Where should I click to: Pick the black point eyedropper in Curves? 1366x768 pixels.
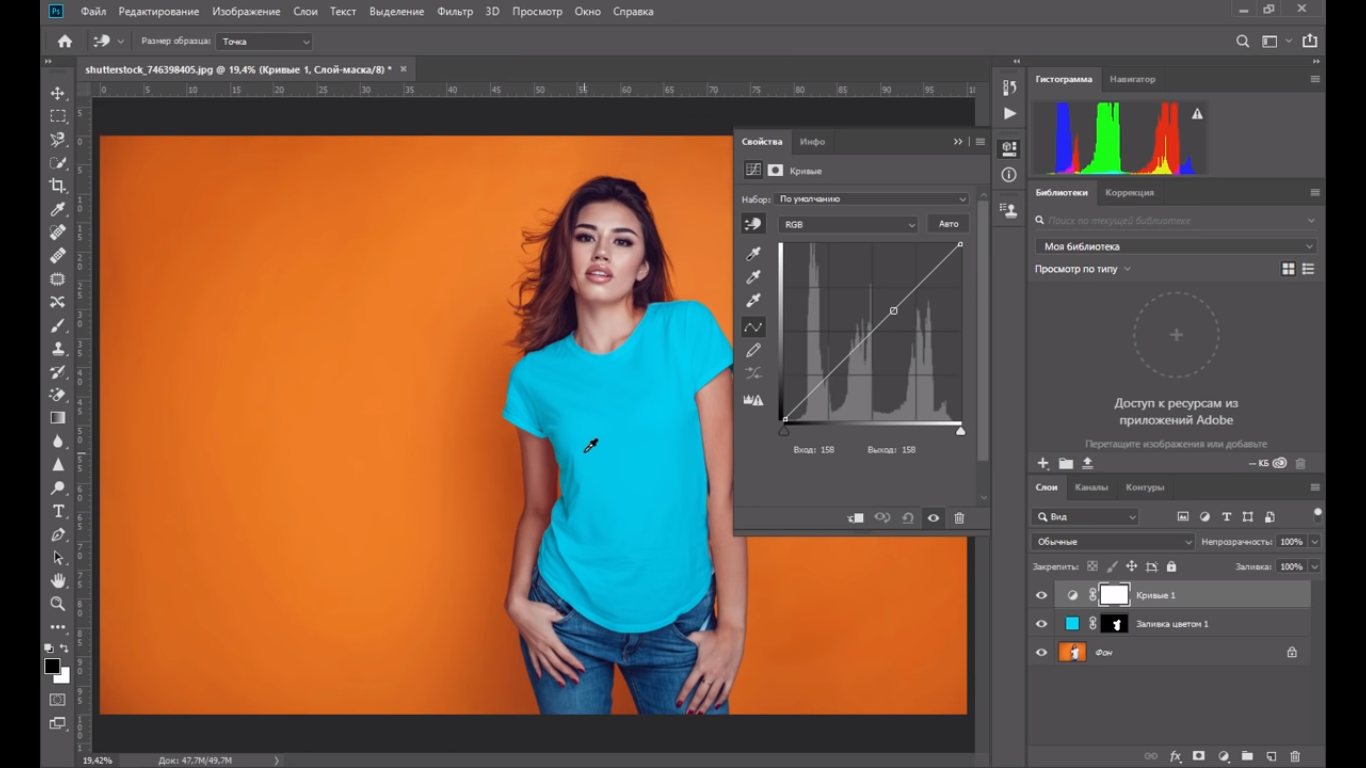point(754,254)
